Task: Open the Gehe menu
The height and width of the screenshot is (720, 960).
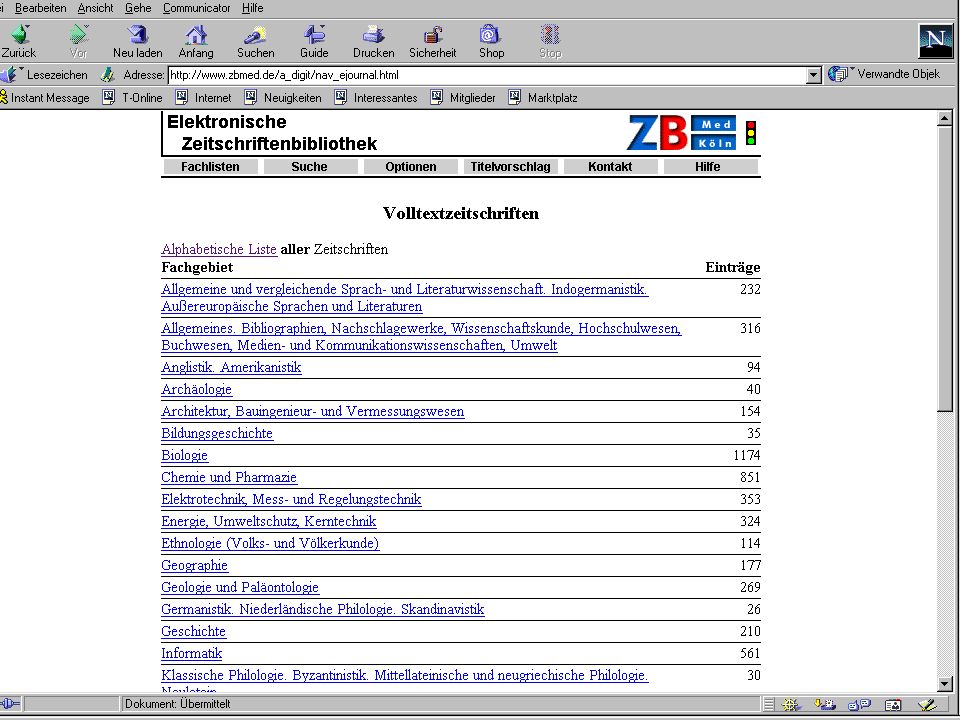Action: [x=138, y=8]
